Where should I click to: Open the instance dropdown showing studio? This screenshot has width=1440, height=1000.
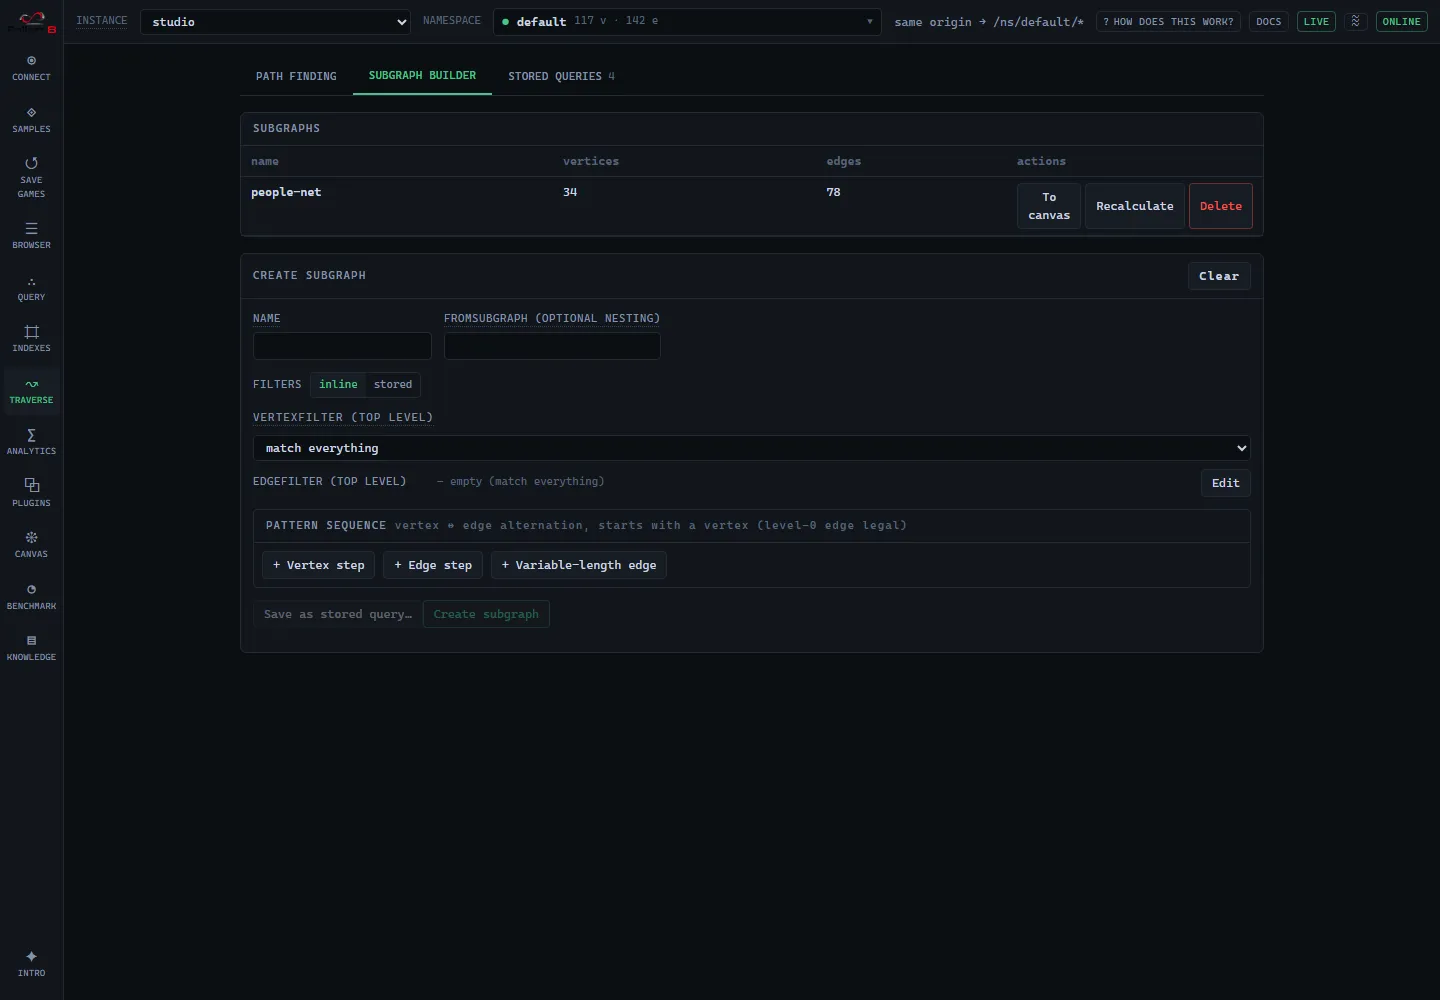click(x=275, y=22)
